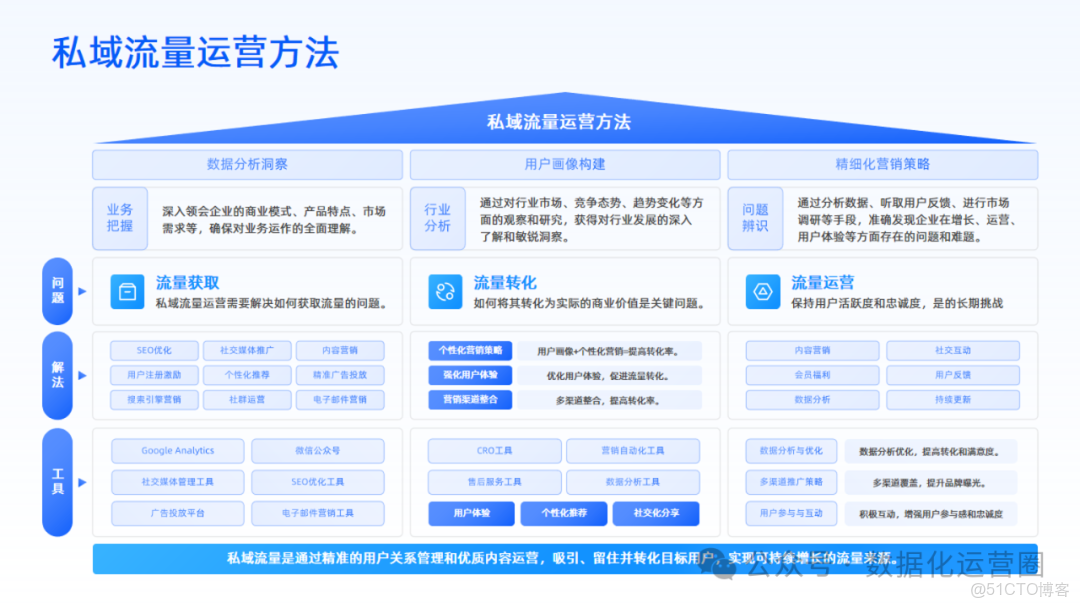Click the briefcase icon beside 流量获取
The height and width of the screenshot is (608, 1080).
click(x=126, y=290)
